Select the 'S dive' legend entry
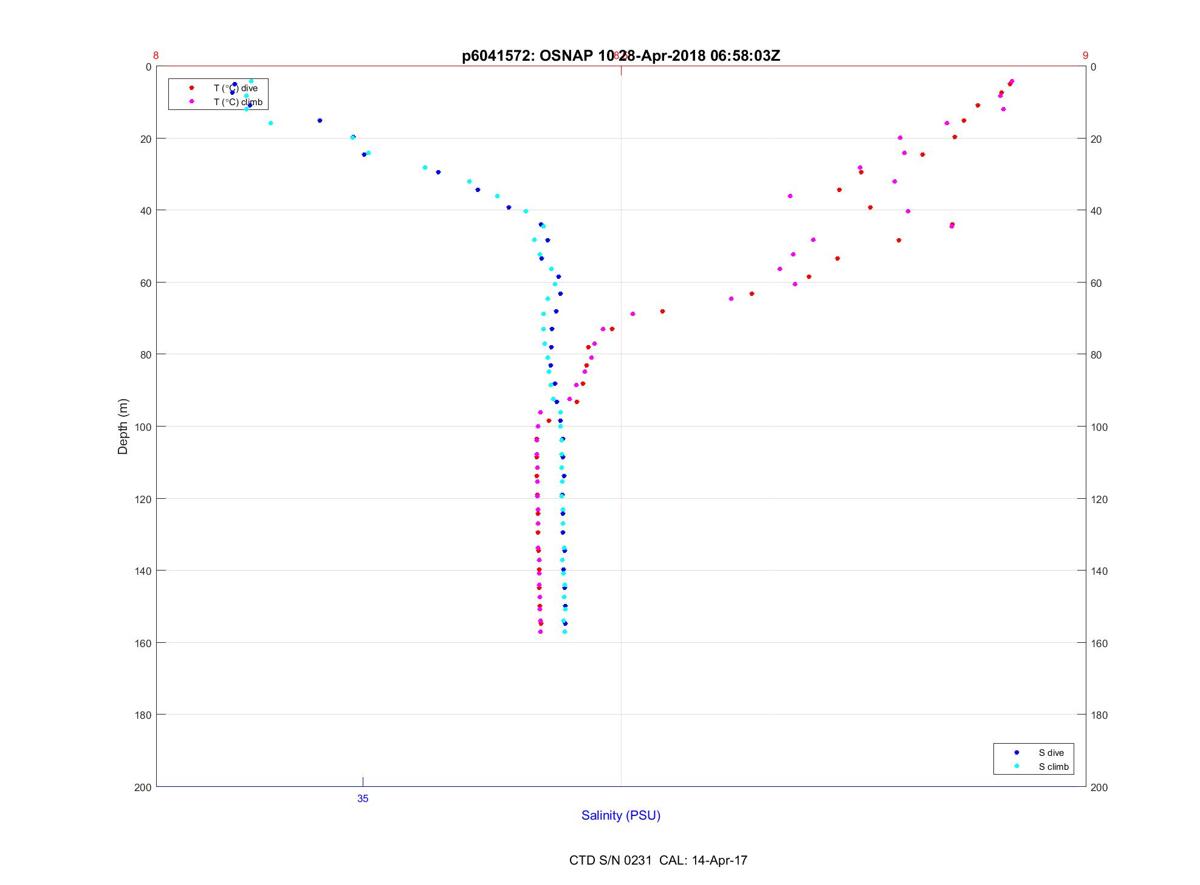Screen dimensions: 1200x885 point(1051,752)
